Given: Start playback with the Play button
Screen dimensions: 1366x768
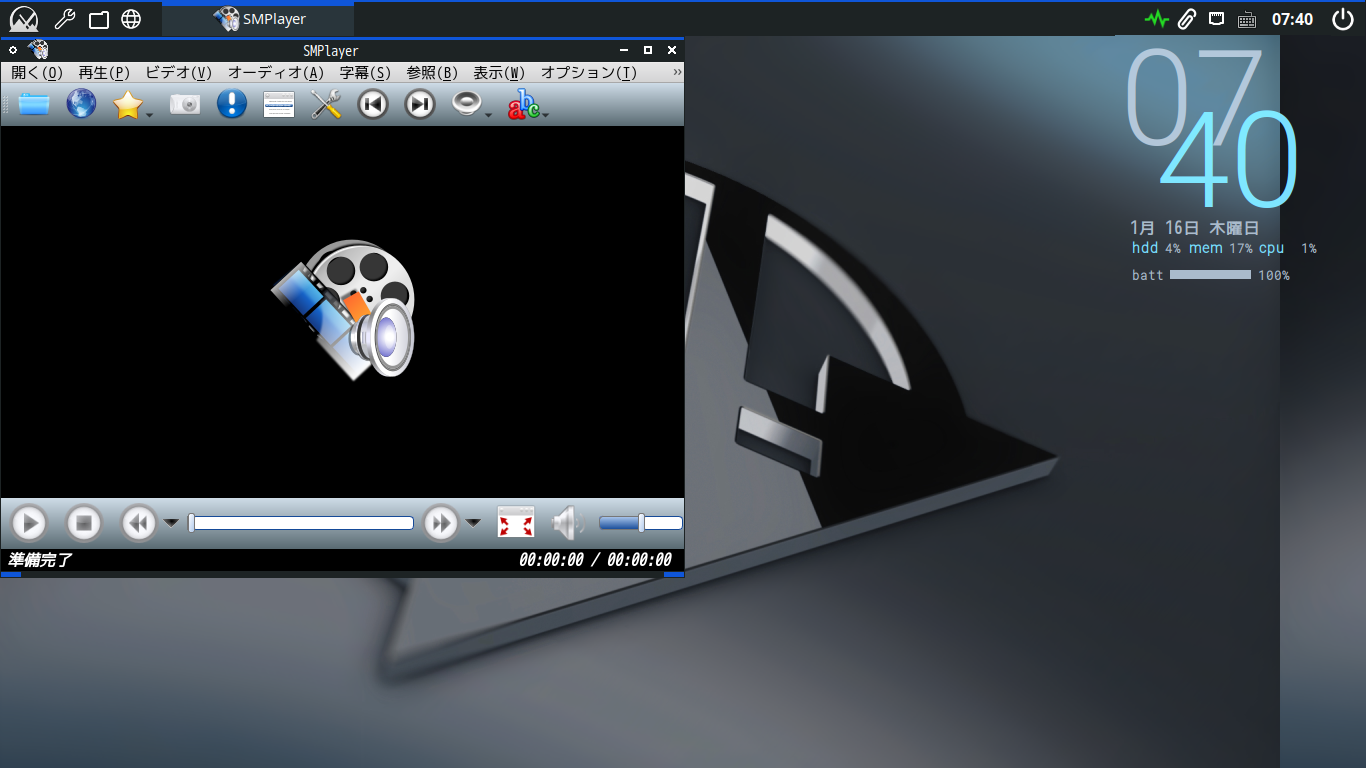Looking at the screenshot, I should [30, 523].
